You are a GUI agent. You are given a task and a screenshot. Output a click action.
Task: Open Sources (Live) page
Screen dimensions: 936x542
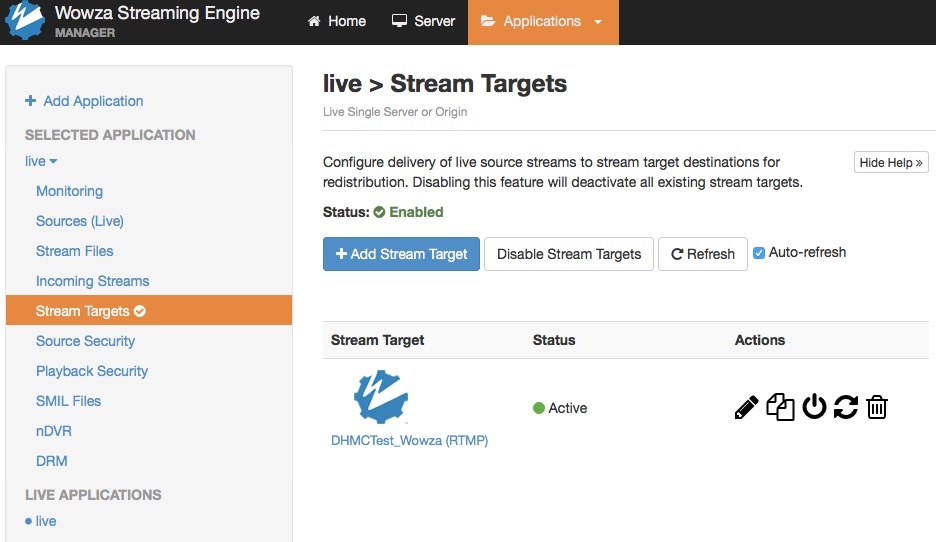click(x=80, y=221)
